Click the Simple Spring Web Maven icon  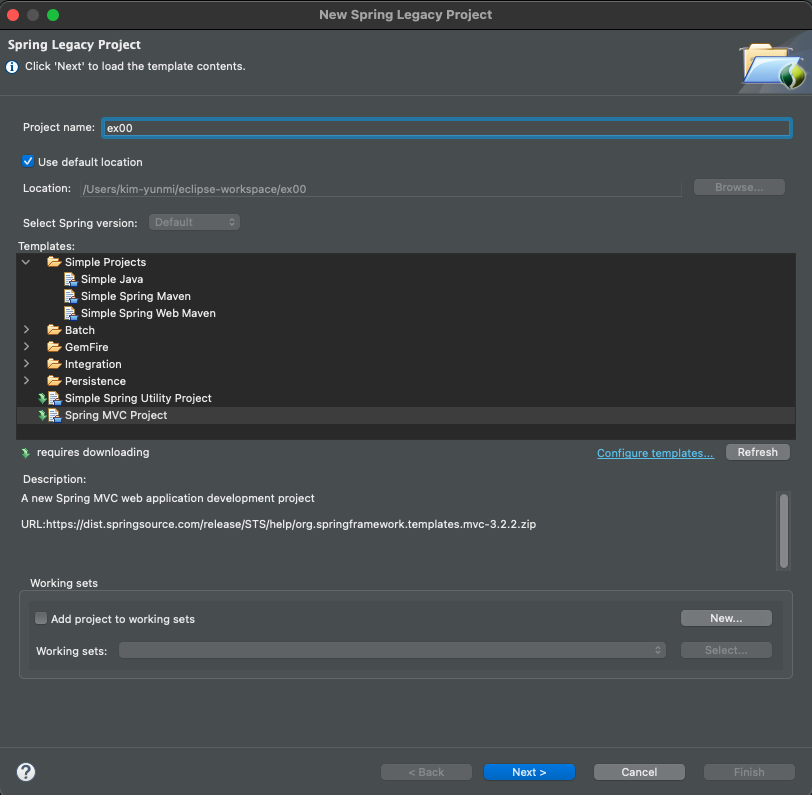(70, 313)
